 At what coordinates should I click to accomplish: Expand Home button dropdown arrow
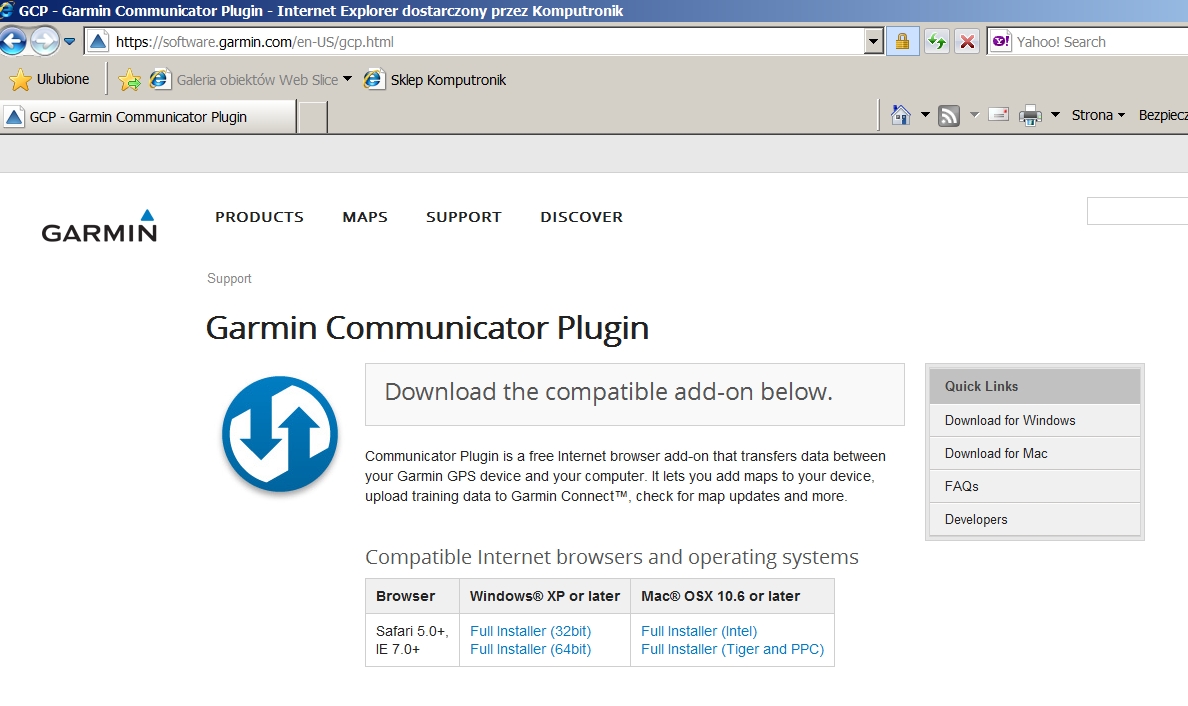coord(925,115)
